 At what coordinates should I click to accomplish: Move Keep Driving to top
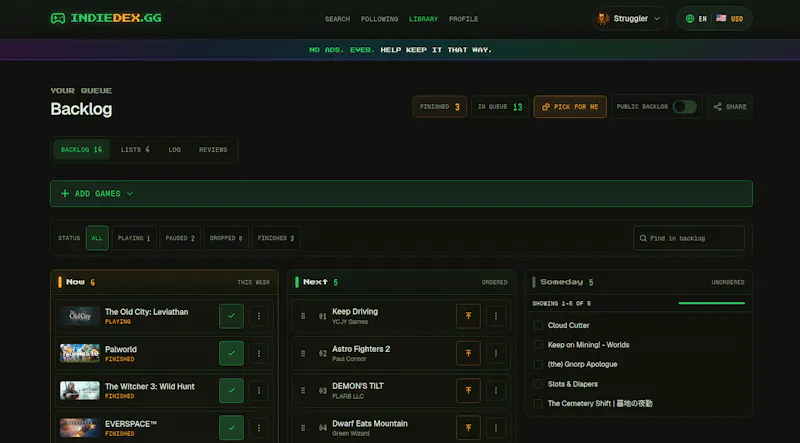(468, 316)
